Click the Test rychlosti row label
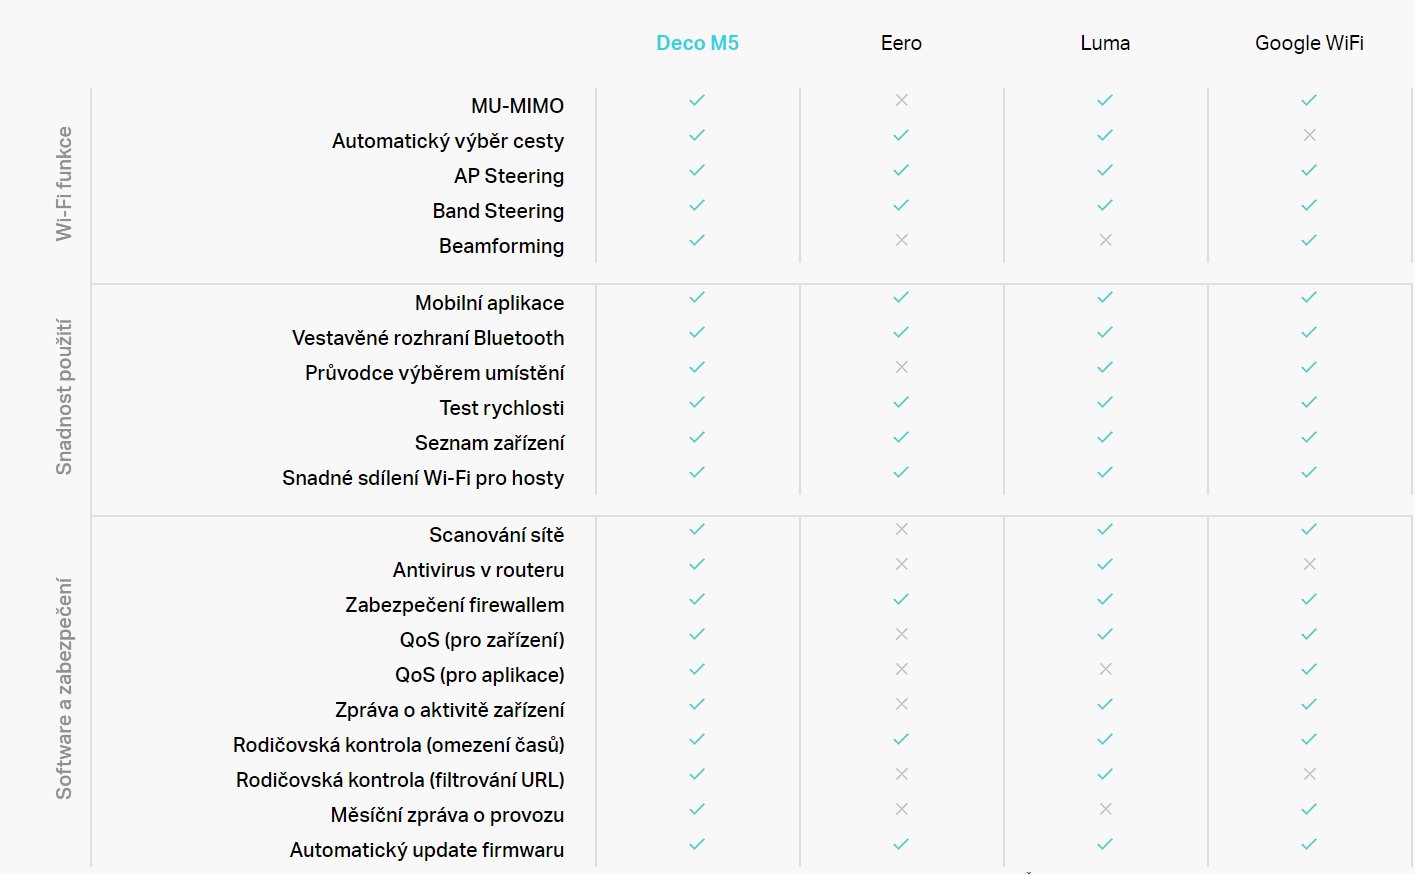 tap(501, 408)
